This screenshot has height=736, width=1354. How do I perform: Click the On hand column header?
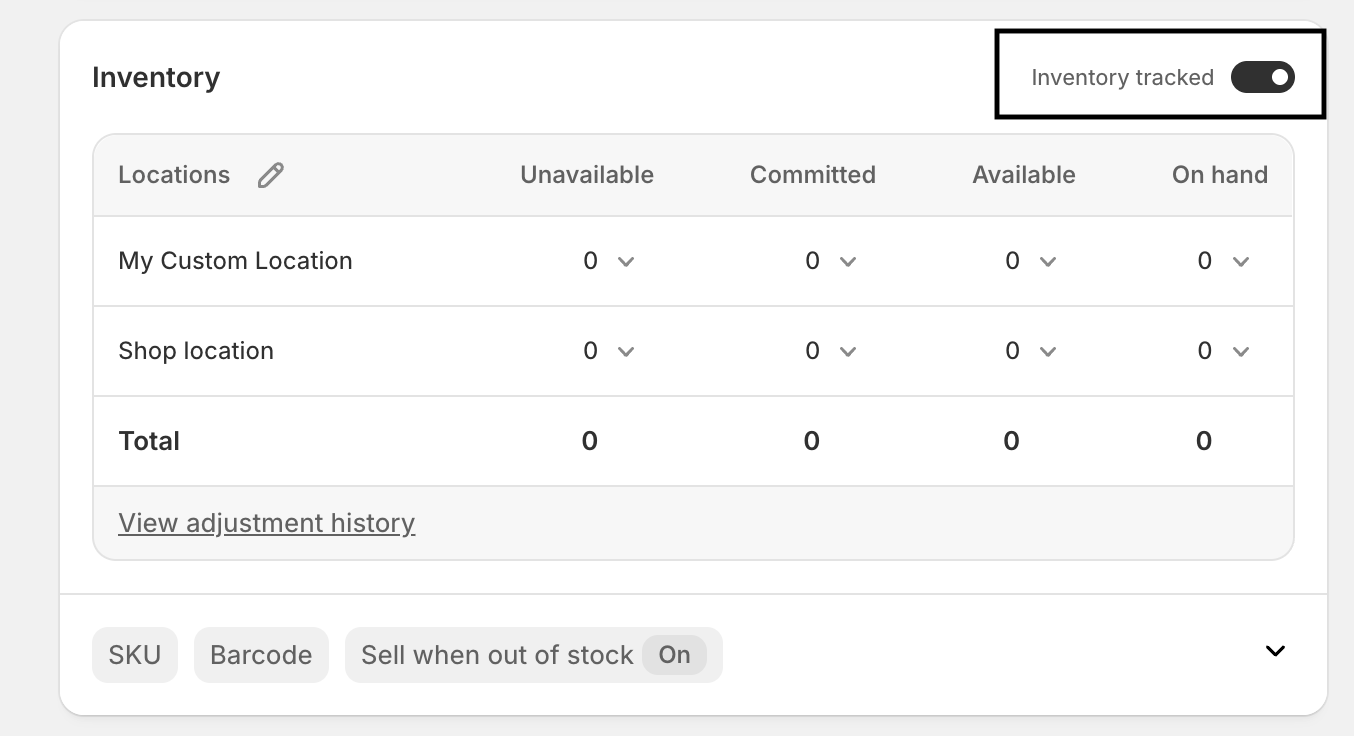pos(1219,175)
